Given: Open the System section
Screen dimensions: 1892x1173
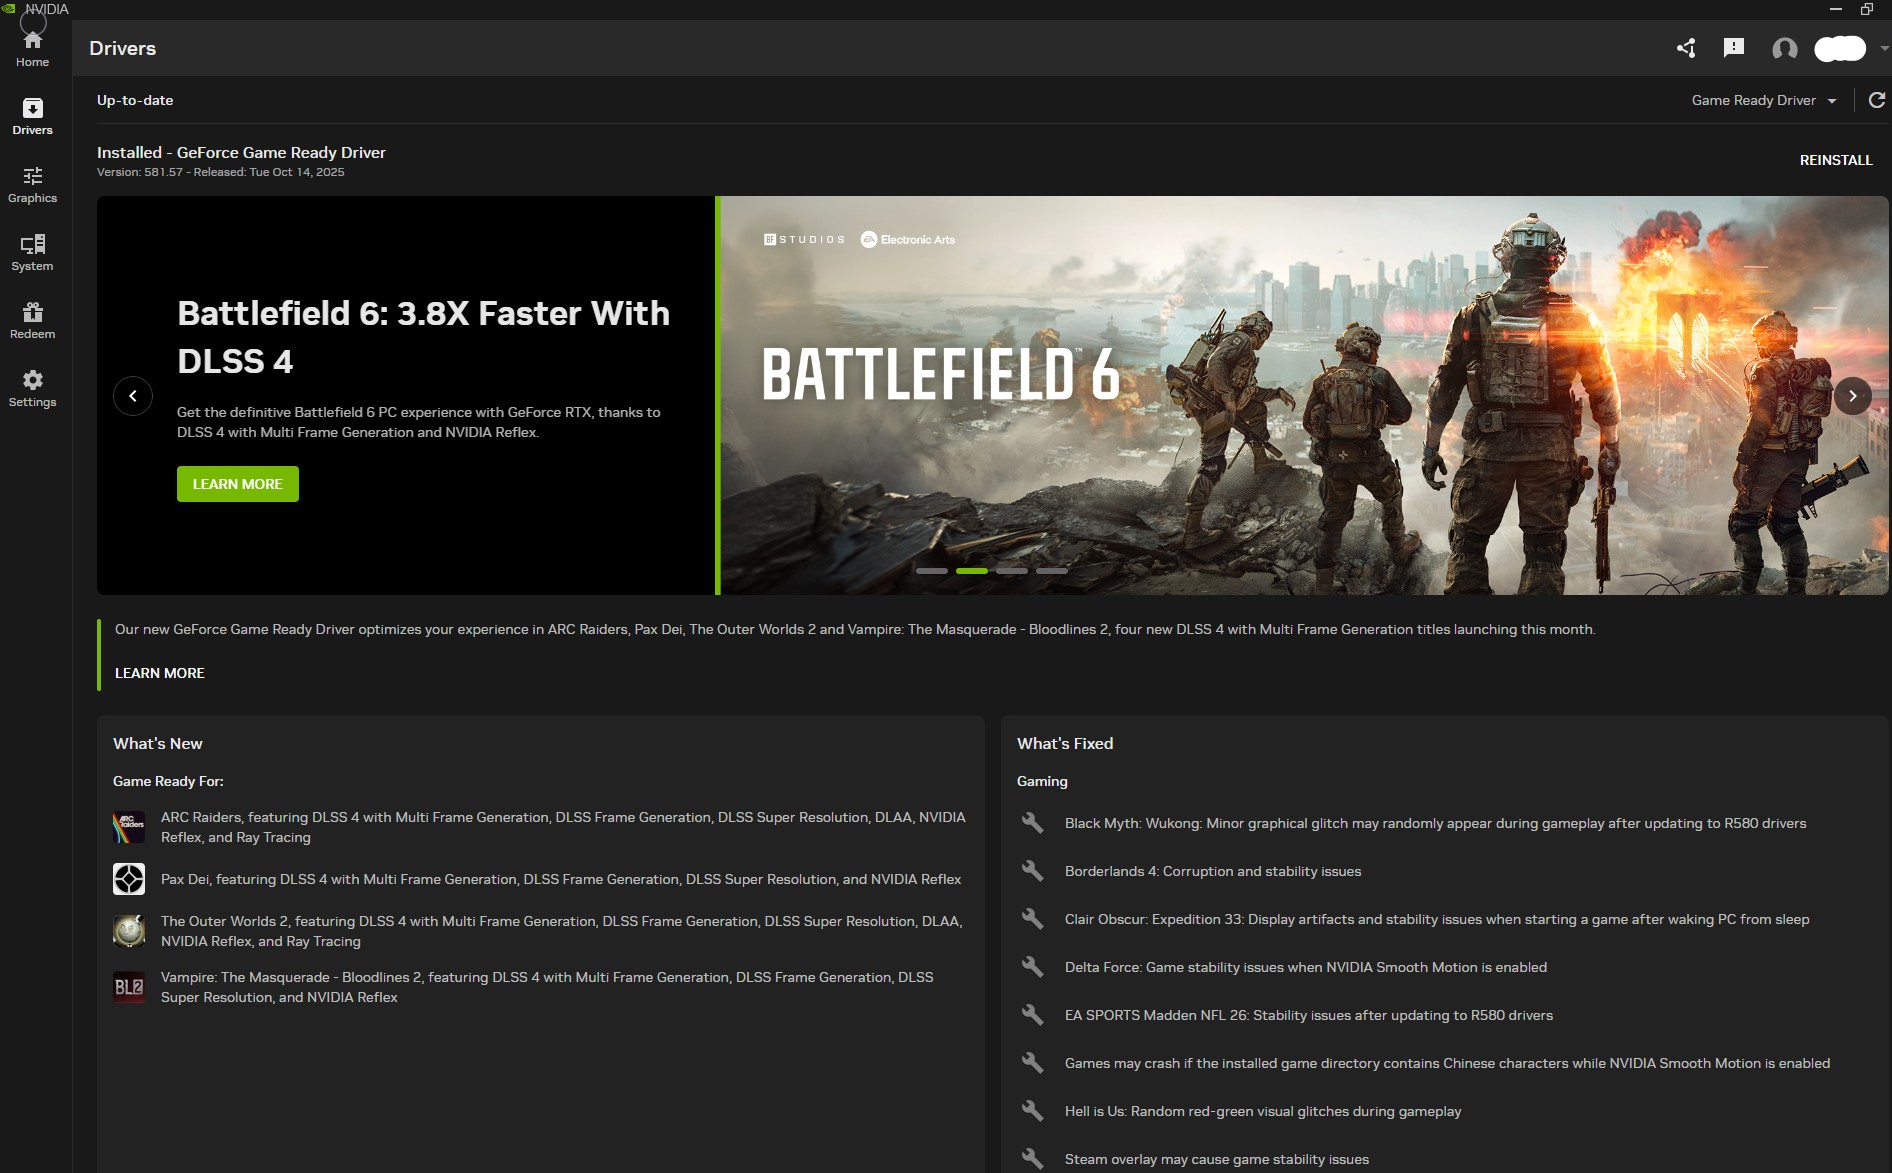Looking at the screenshot, I should coord(32,252).
